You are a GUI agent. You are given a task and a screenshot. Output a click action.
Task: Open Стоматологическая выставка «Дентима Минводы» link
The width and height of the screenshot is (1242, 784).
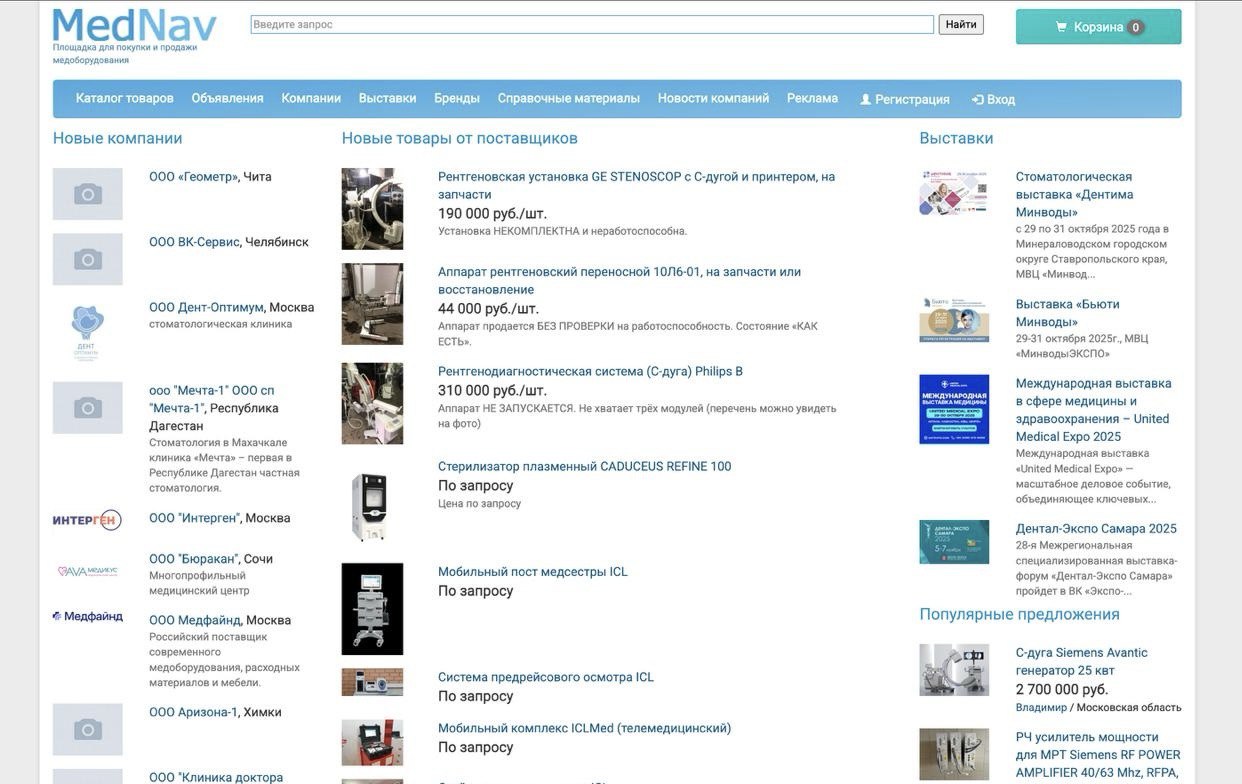point(1075,194)
